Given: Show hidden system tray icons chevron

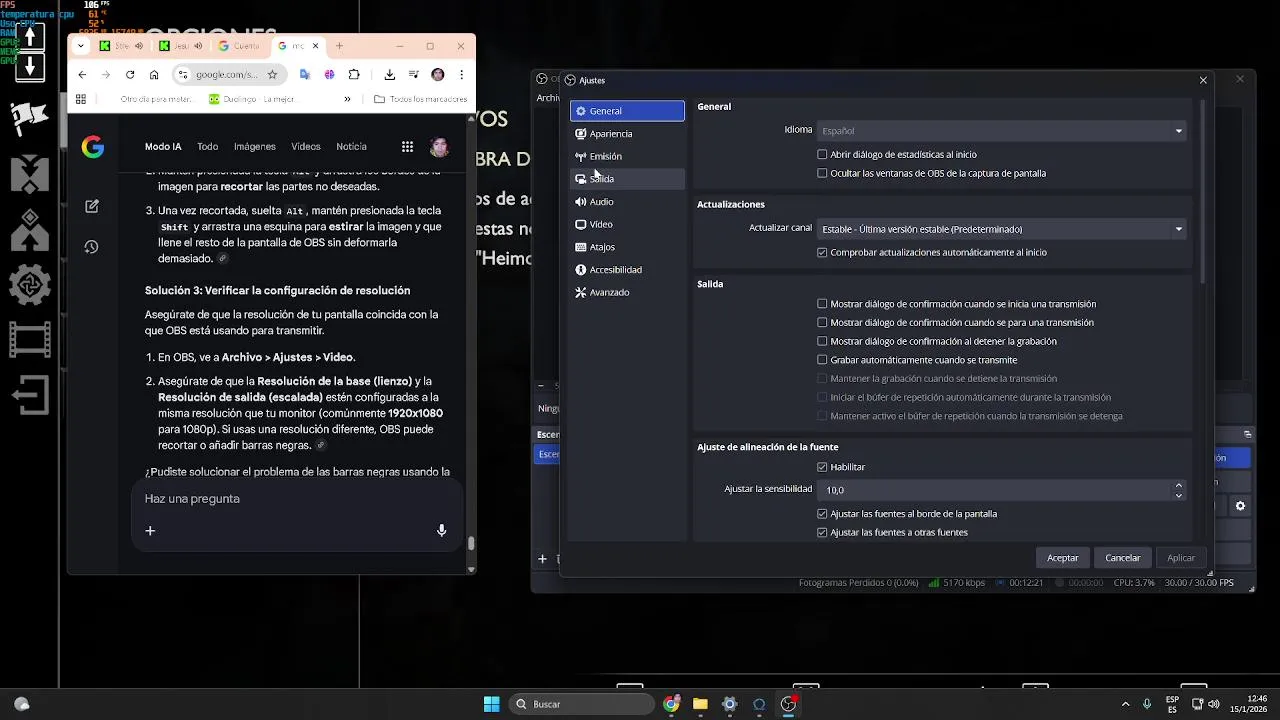Looking at the screenshot, I should point(1125,704).
